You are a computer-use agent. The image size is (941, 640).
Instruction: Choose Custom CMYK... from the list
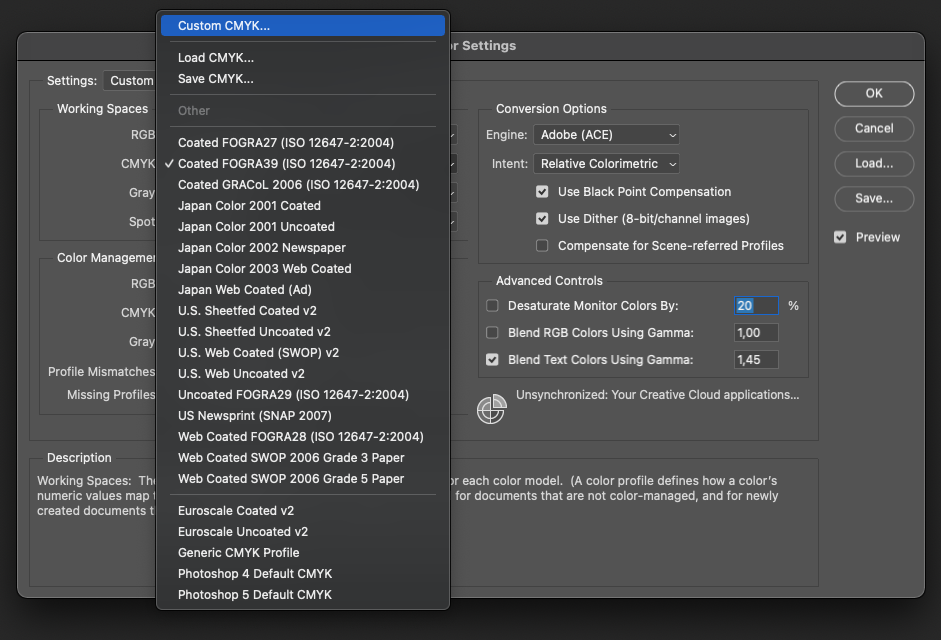pyautogui.click(x=303, y=26)
